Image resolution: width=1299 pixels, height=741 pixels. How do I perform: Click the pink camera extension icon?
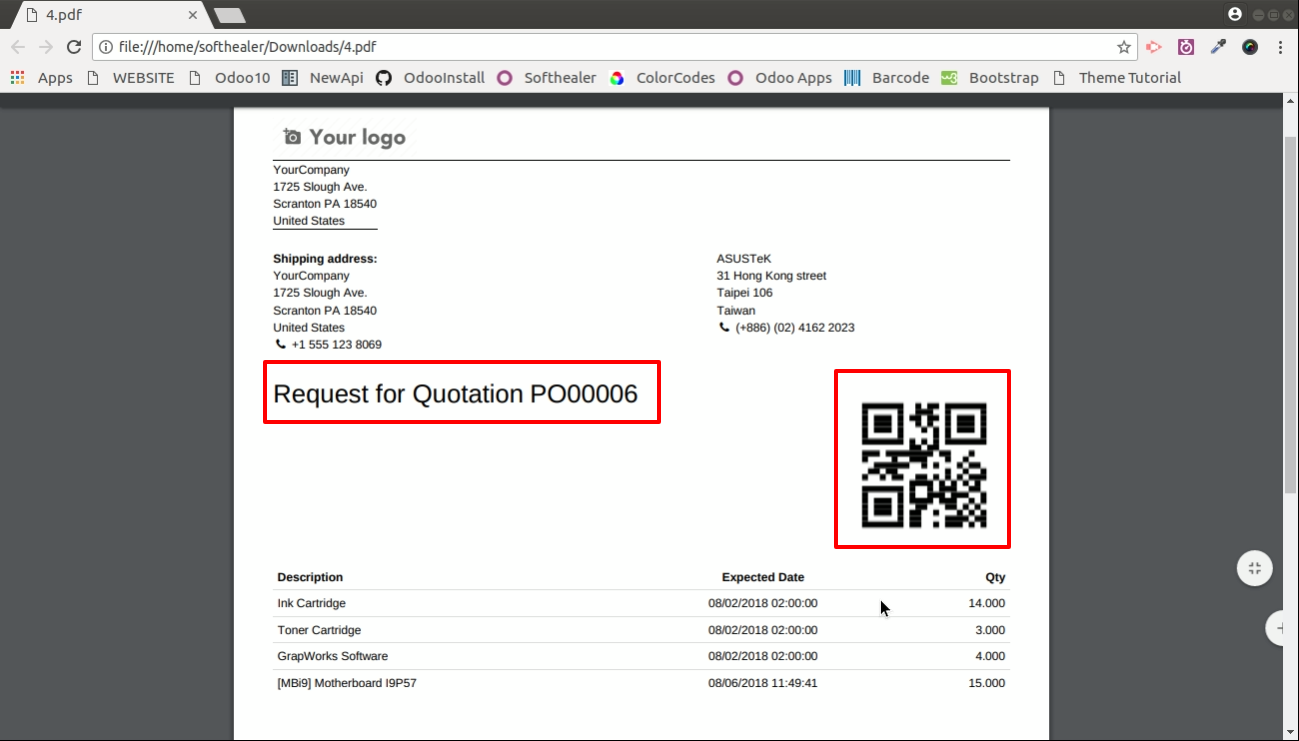[1186, 47]
